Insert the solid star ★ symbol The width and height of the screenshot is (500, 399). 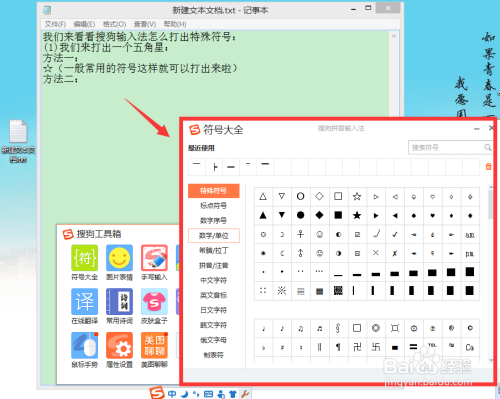tap(357, 215)
